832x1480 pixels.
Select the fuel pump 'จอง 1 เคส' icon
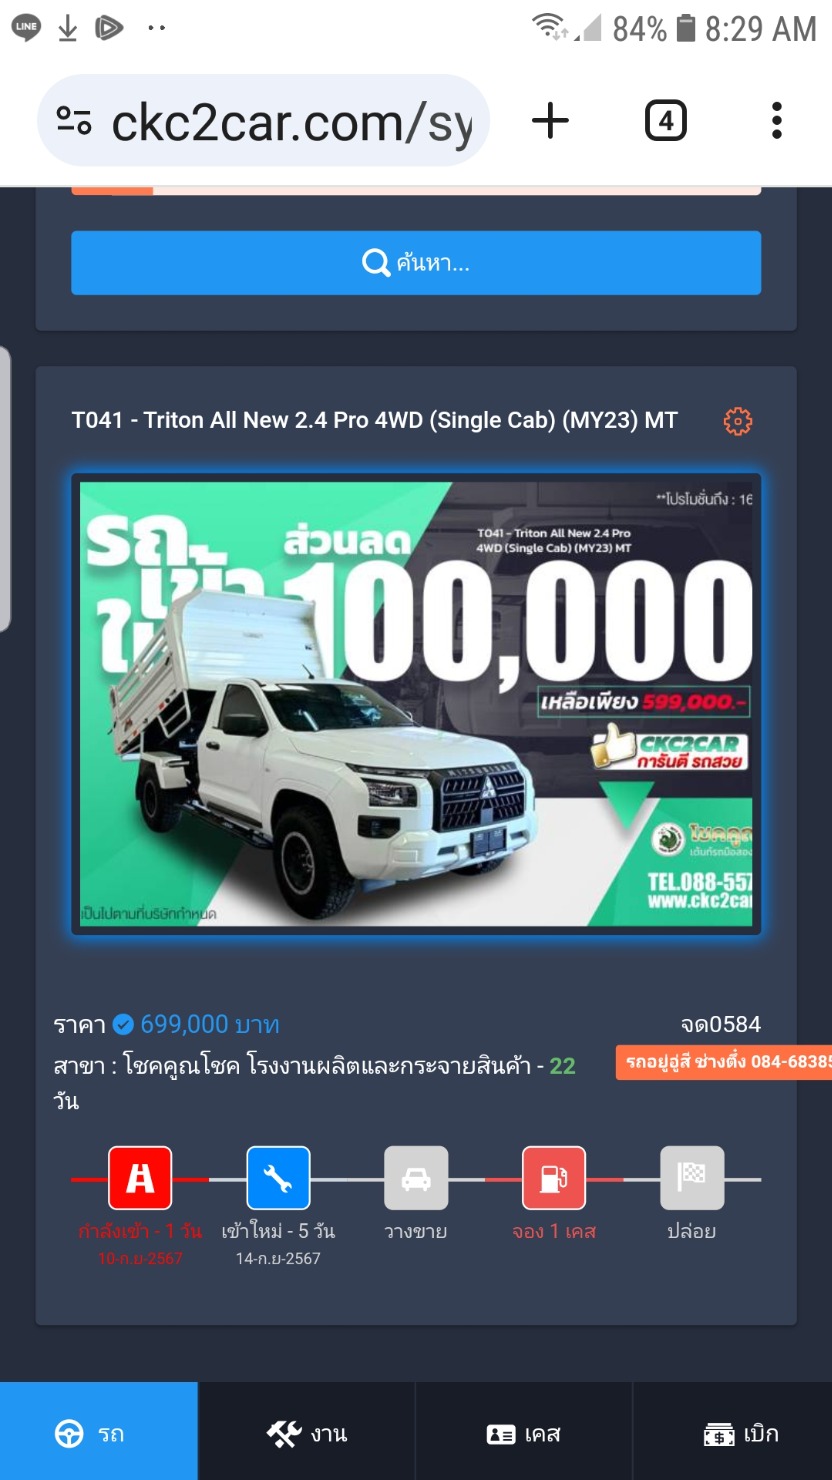[x=554, y=1179]
